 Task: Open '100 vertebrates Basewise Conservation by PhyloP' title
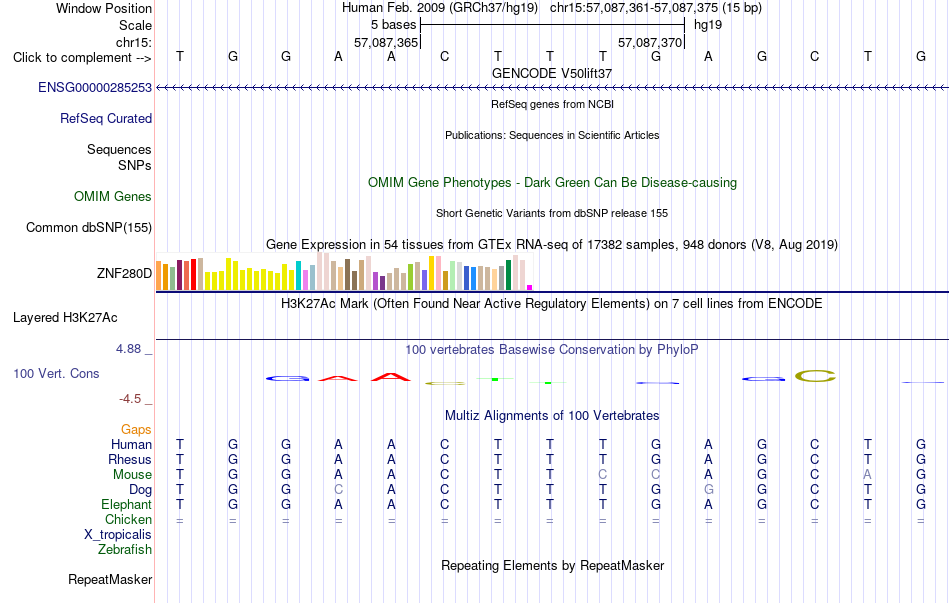[552, 350]
